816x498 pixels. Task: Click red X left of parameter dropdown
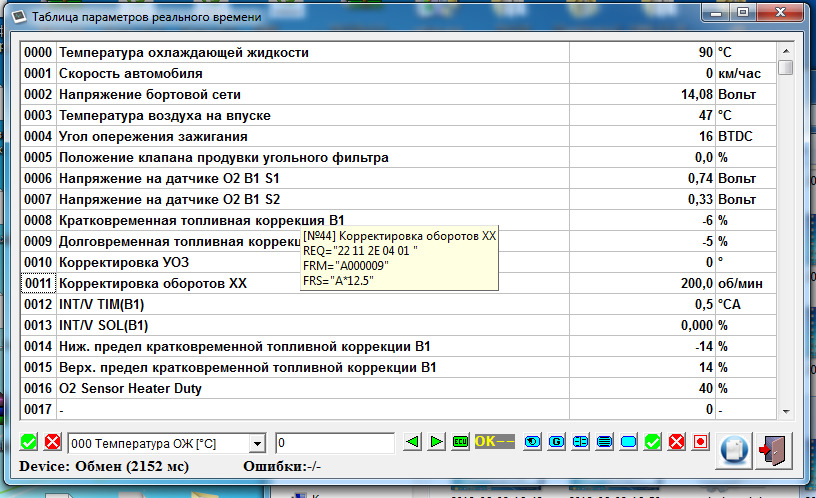point(51,442)
